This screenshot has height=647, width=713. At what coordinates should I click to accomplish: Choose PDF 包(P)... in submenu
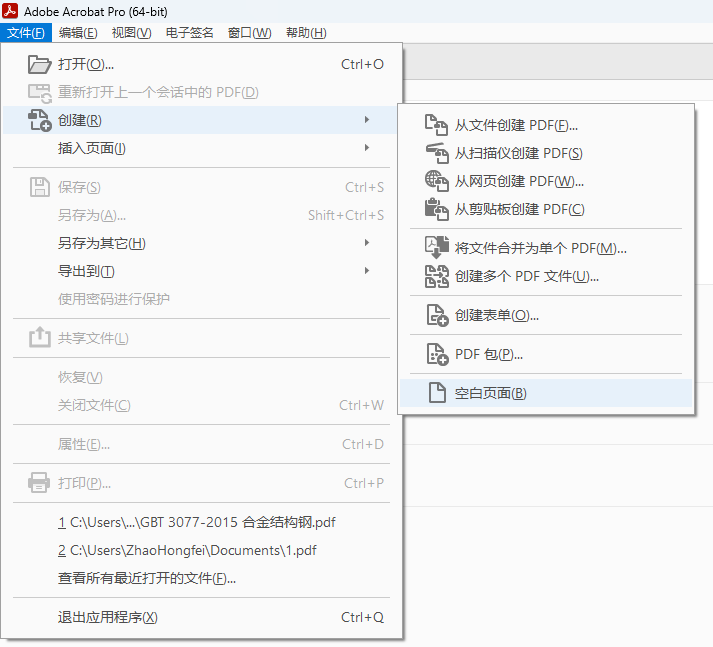coord(546,354)
